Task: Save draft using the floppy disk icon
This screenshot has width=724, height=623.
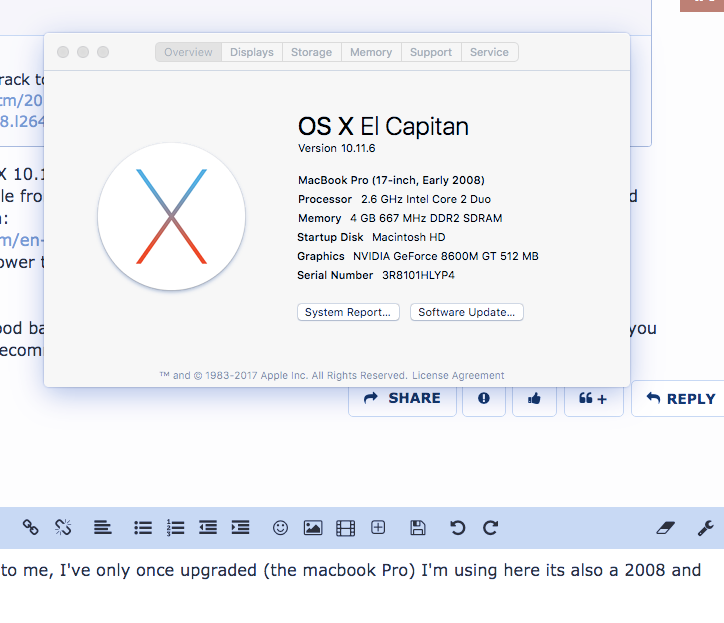Action: tap(418, 527)
